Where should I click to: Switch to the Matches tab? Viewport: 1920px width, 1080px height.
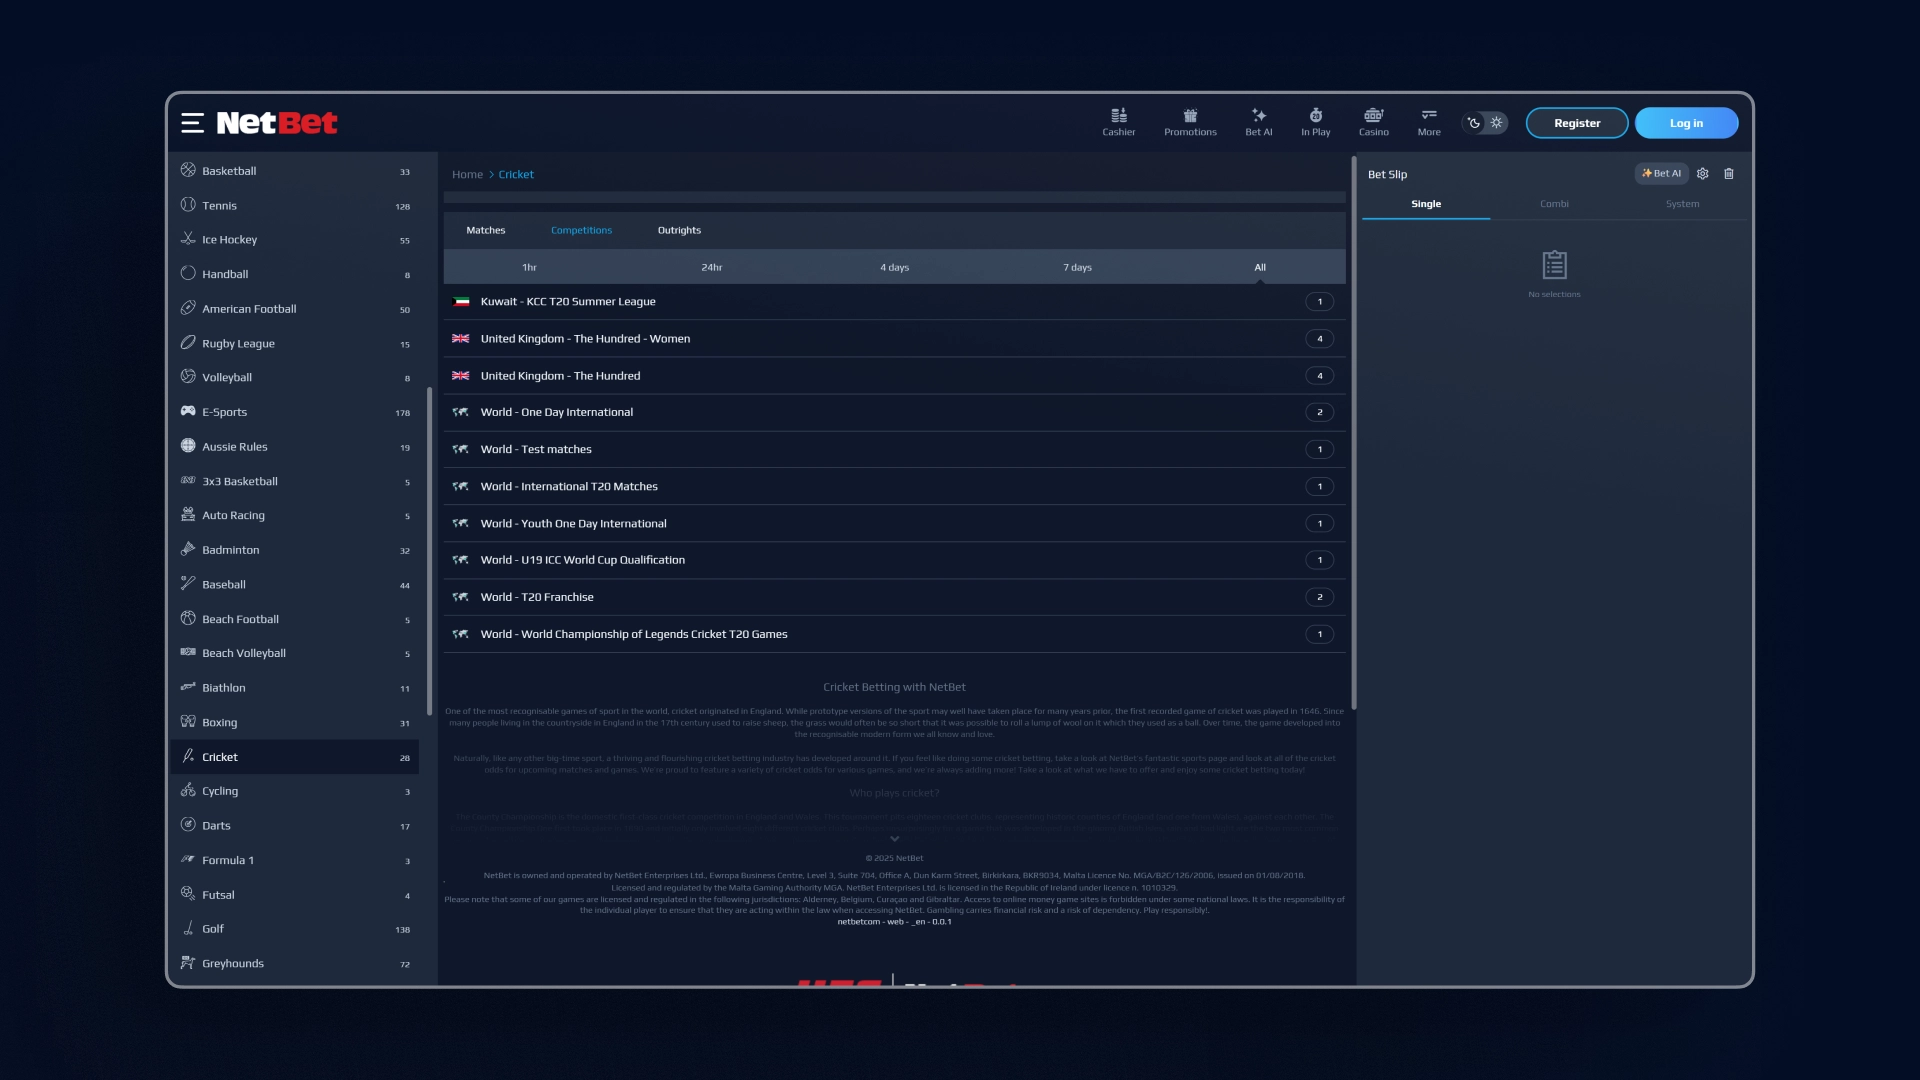[486, 230]
